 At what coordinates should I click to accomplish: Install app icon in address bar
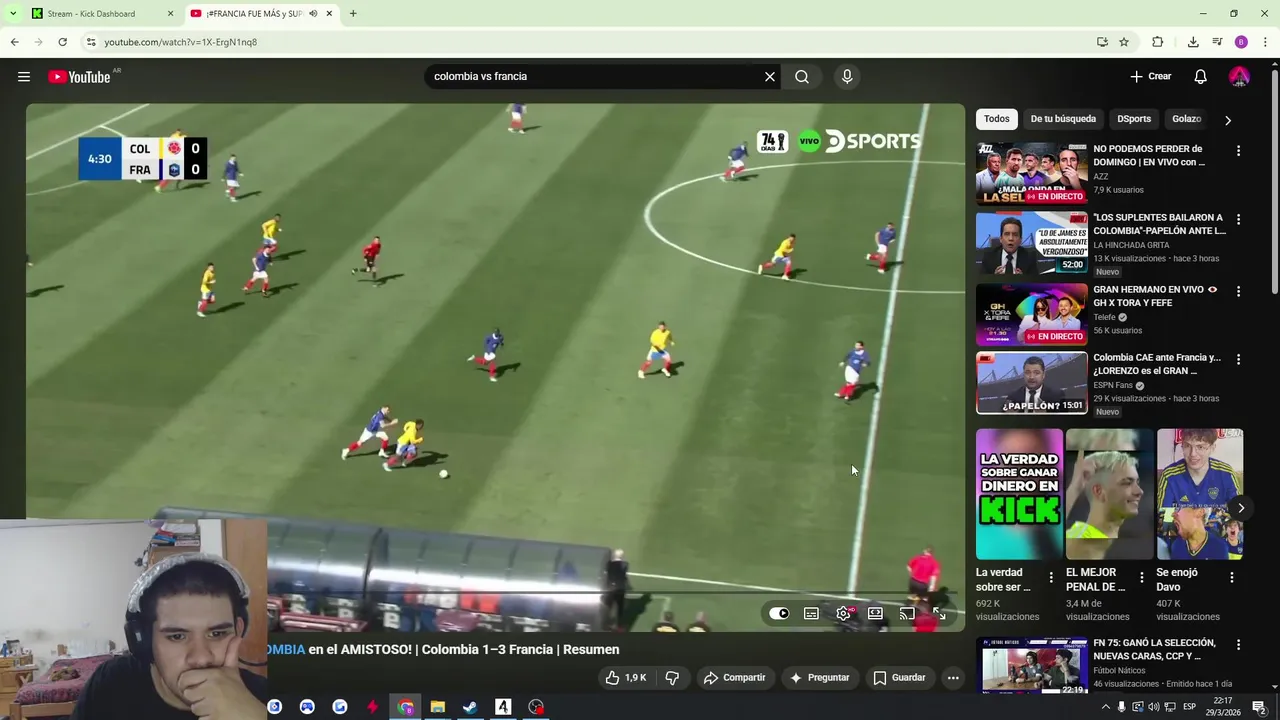[1102, 42]
